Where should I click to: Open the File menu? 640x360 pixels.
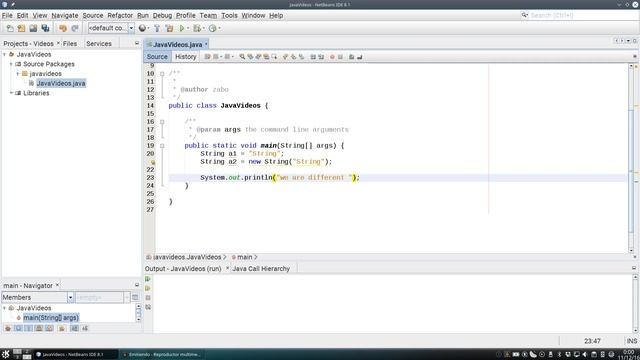pos(7,16)
